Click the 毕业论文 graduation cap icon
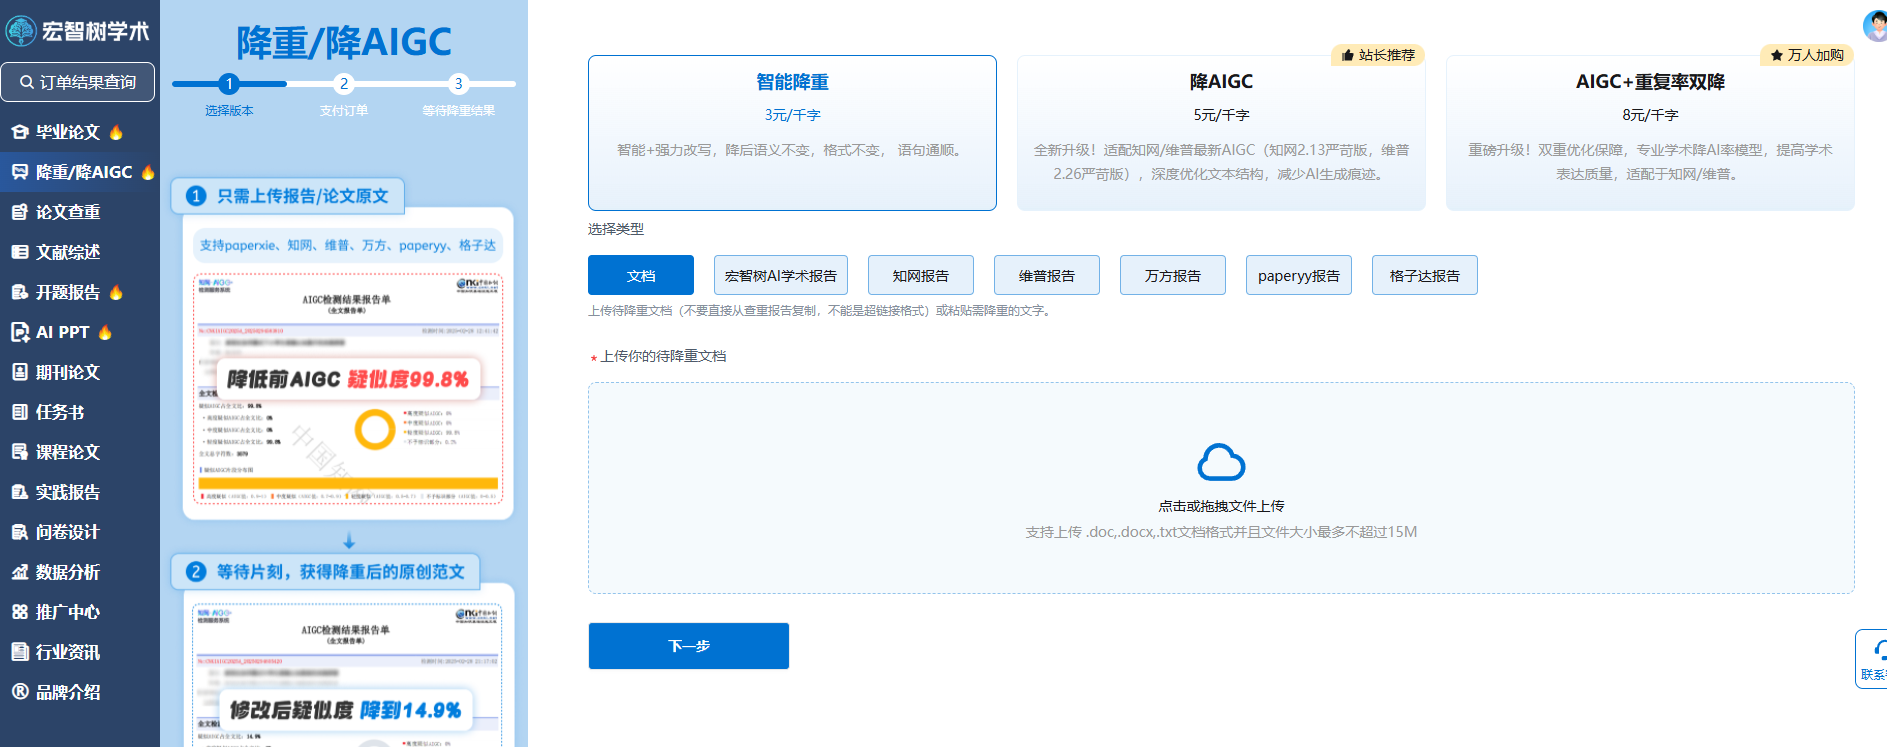1887x747 pixels. click(x=20, y=132)
